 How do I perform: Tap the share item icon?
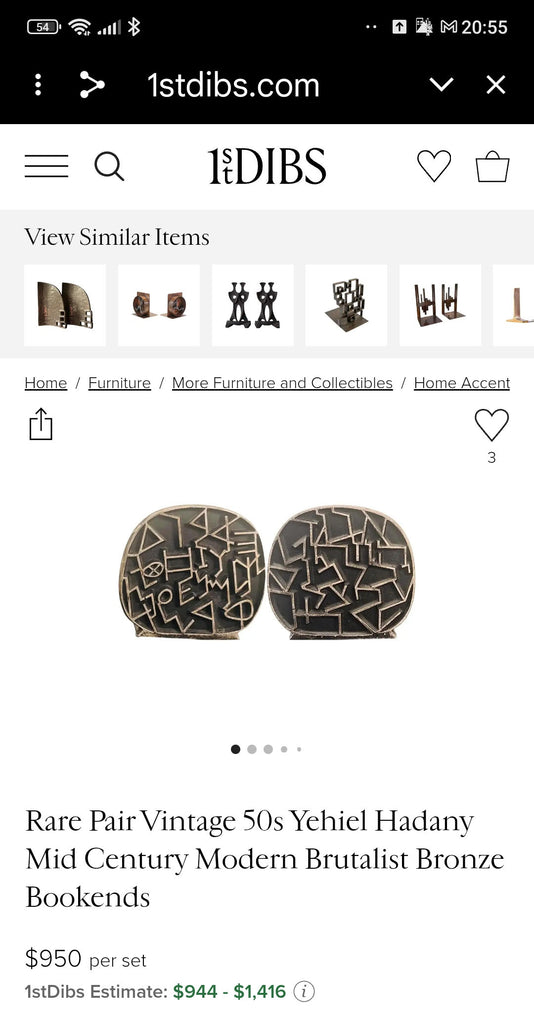(x=40, y=424)
